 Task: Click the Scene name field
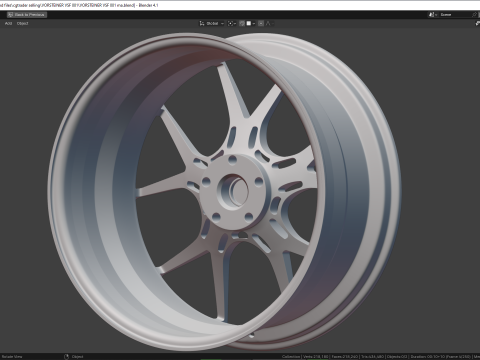[x=455, y=15]
